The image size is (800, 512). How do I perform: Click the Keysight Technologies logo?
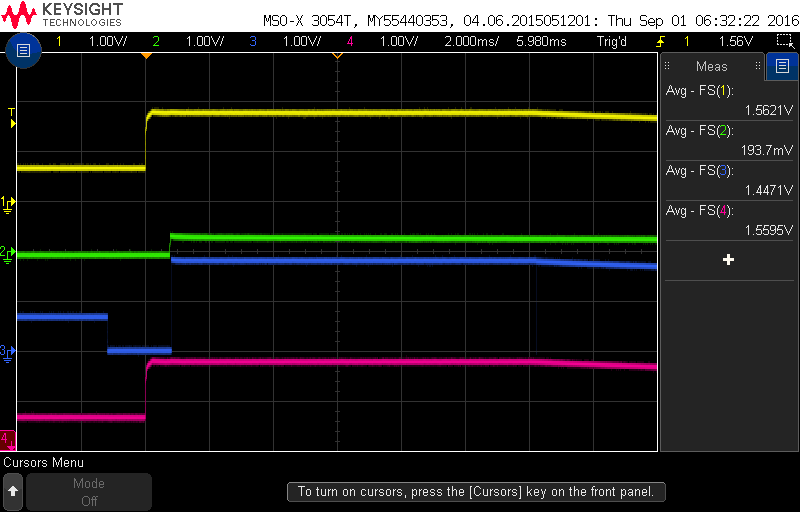tap(62, 14)
